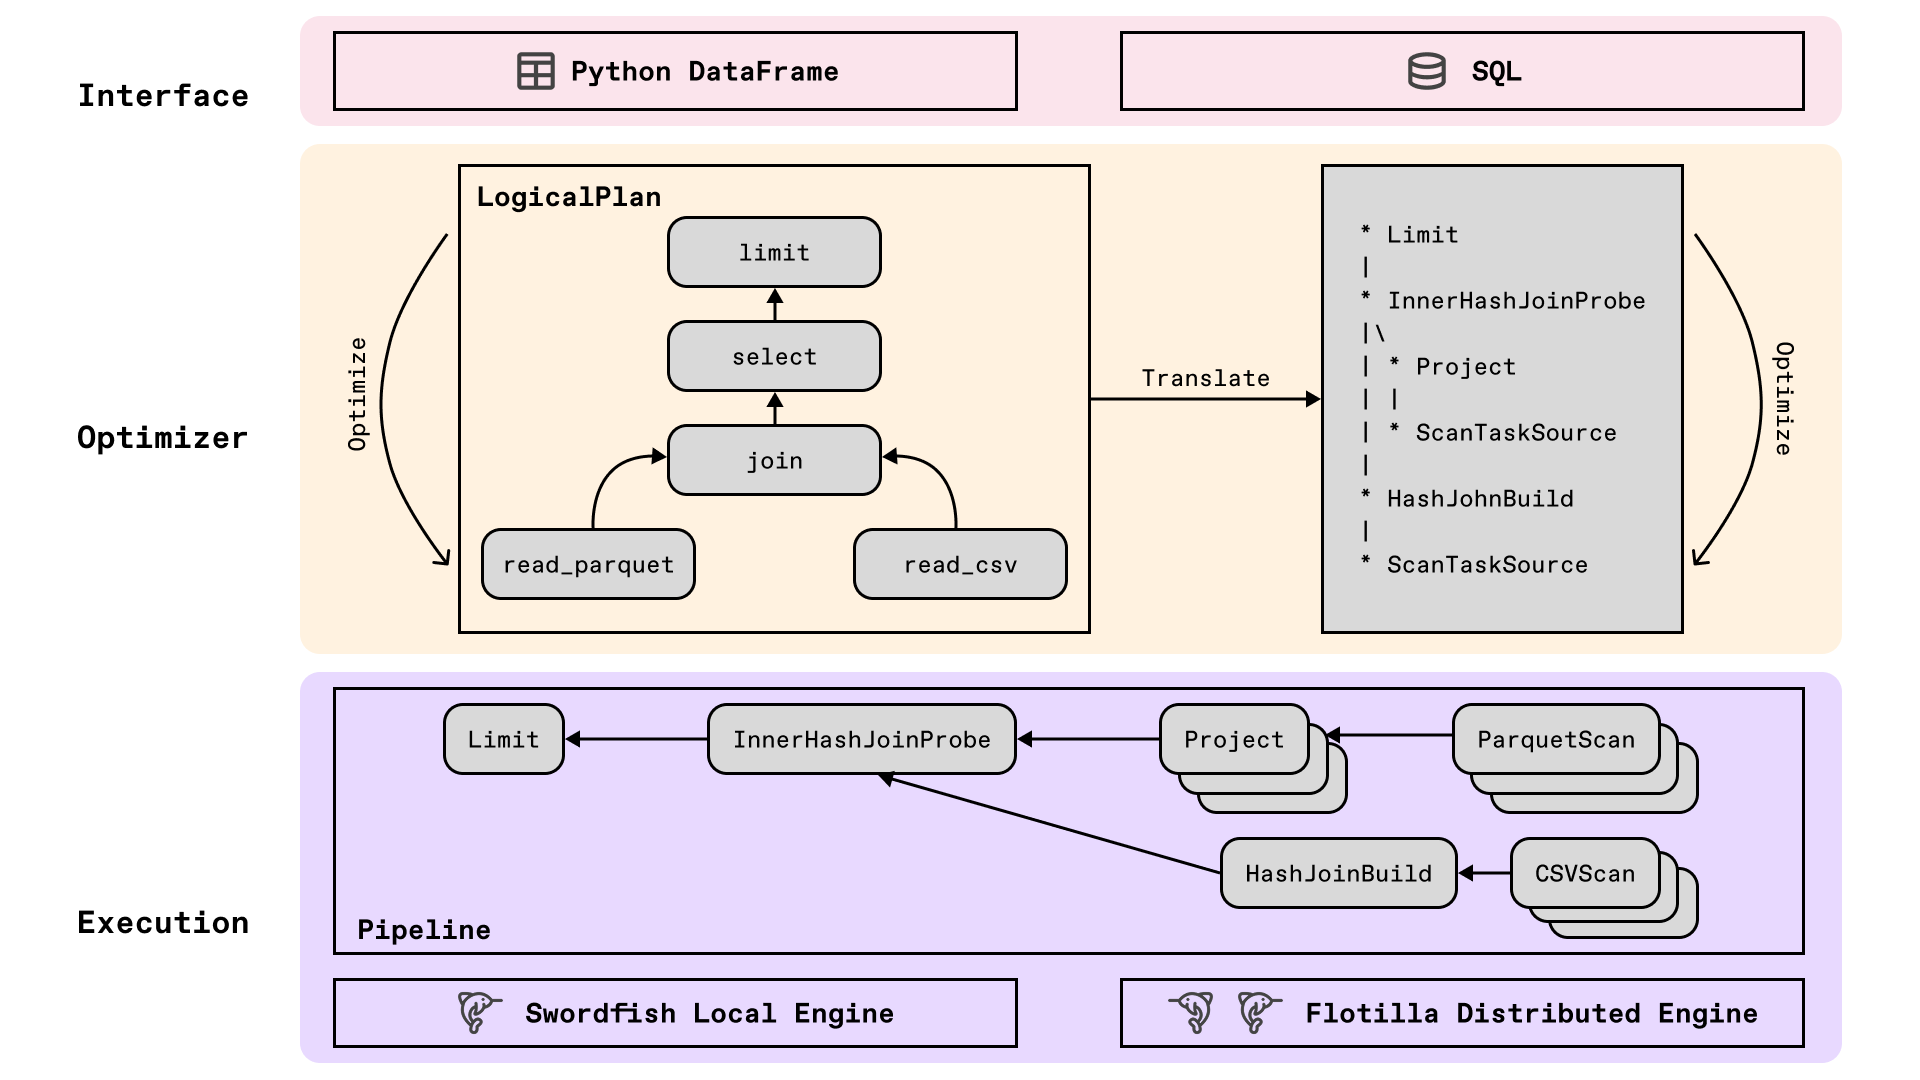Click the left-facing Flotilla dolphin icon
The width and height of the screenshot is (1920, 1080).
(1194, 1012)
